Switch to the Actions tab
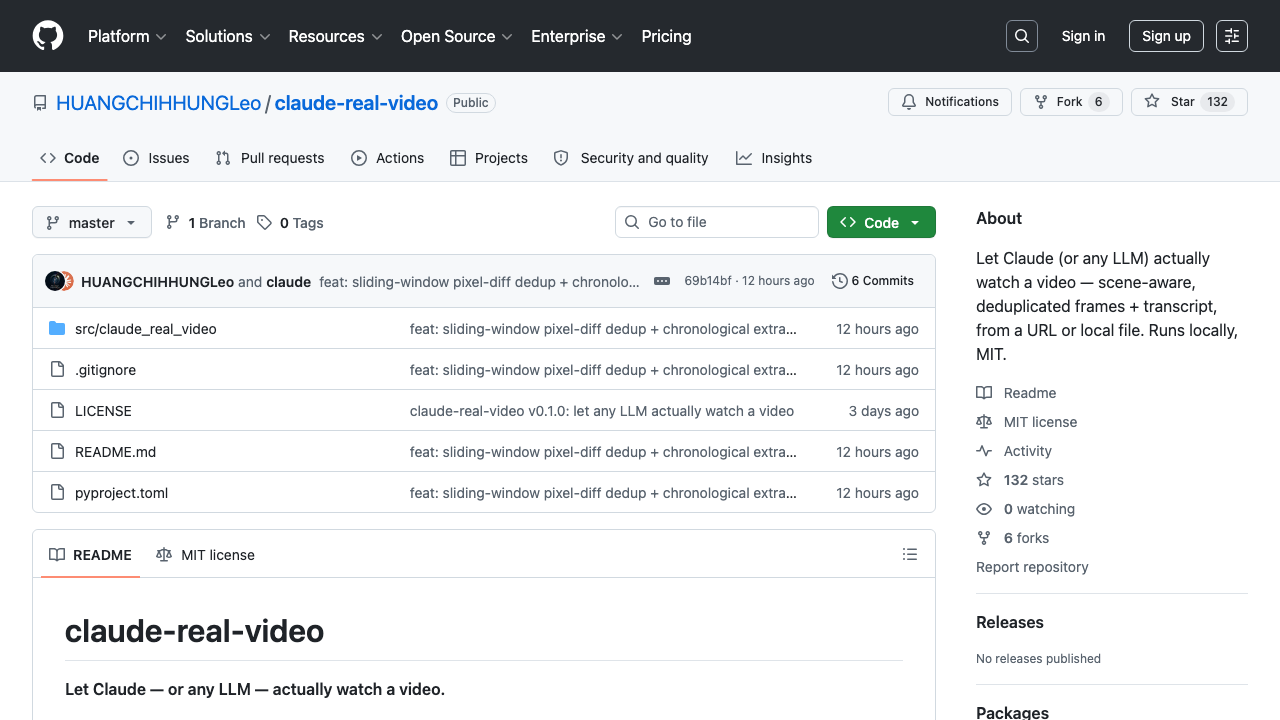This screenshot has height=720, width=1280. tap(388, 158)
